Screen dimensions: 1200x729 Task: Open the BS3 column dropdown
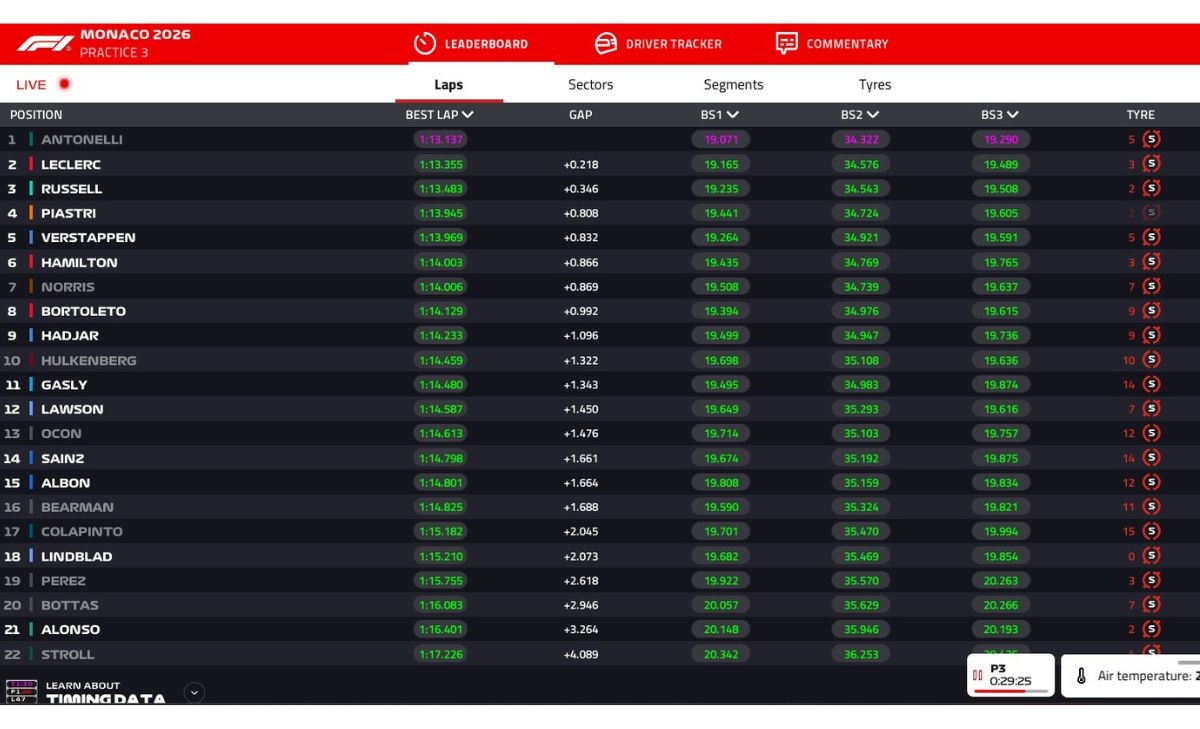coord(1013,115)
